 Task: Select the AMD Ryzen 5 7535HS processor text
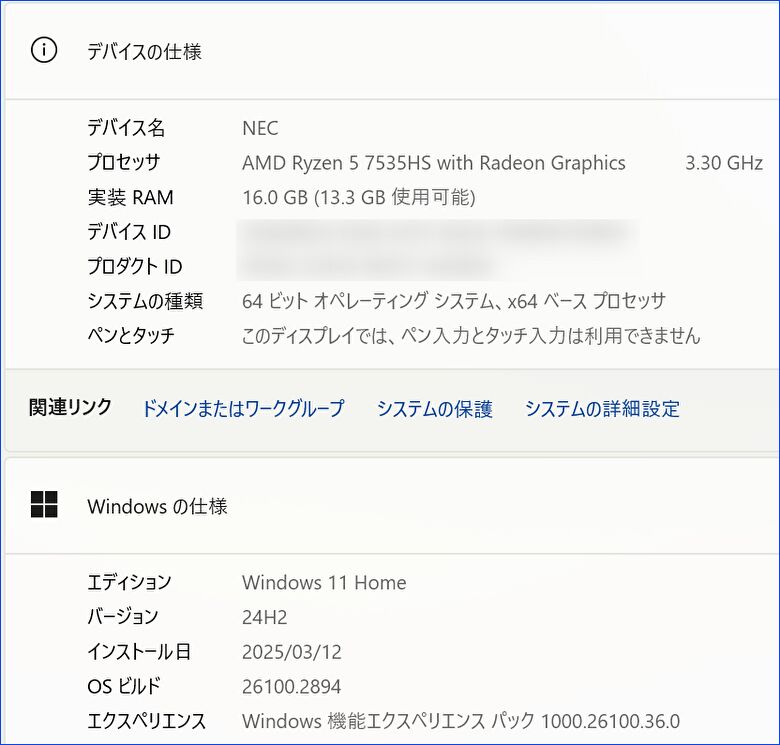pos(434,163)
